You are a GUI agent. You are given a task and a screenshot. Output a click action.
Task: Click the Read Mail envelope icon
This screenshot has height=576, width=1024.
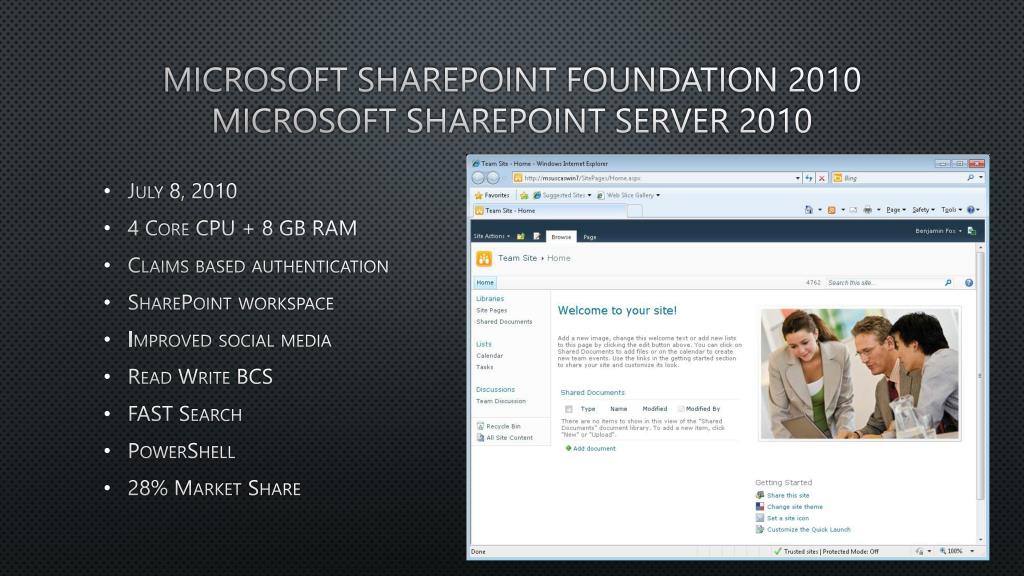tap(853, 210)
